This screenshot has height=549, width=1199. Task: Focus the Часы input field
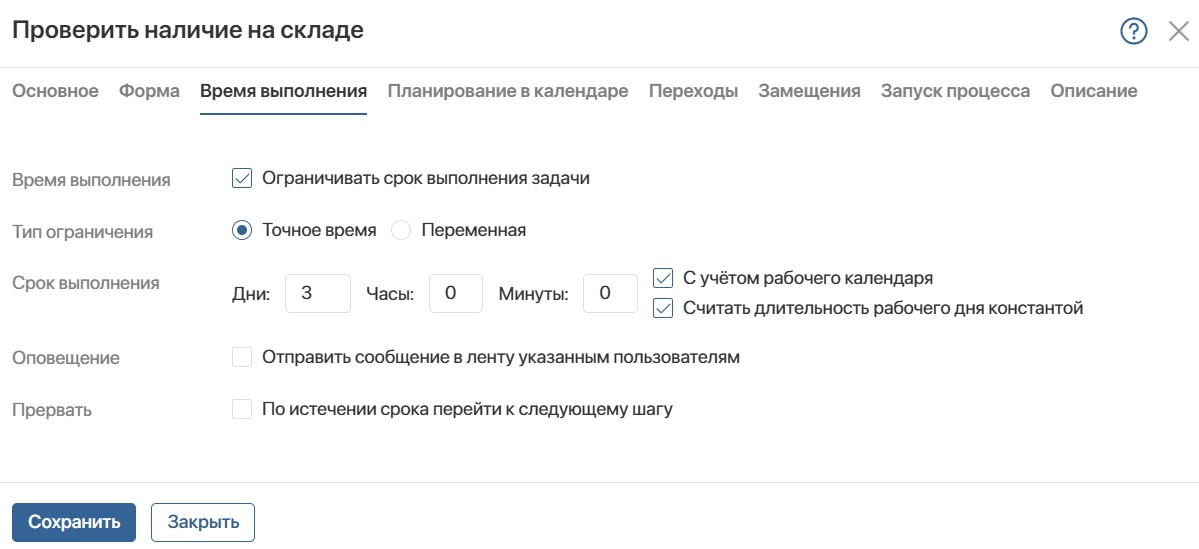[456, 294]
